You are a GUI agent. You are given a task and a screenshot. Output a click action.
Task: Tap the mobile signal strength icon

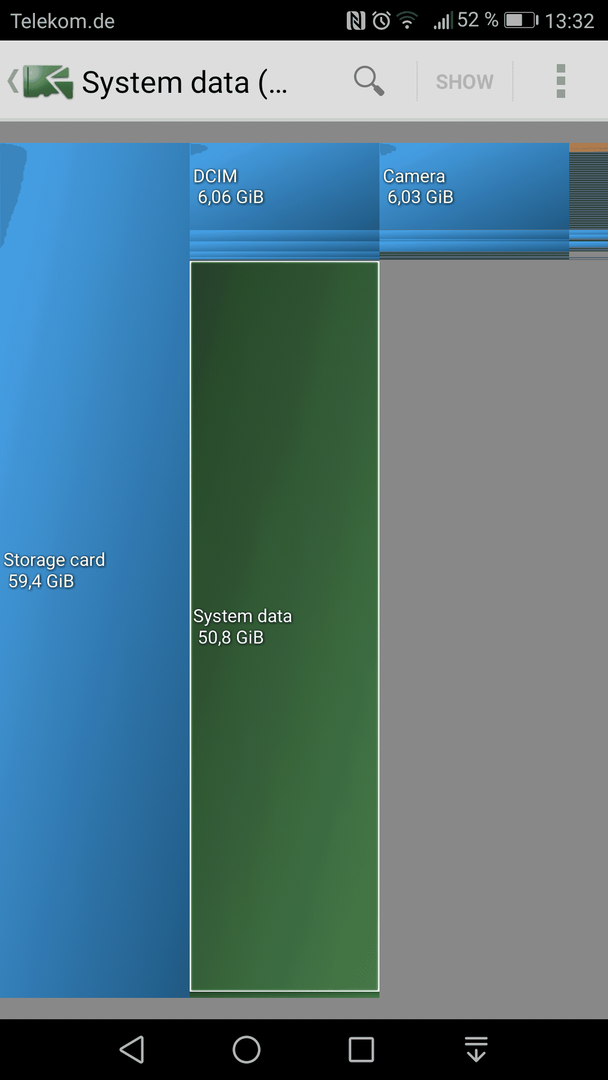[x=442, y=21]
